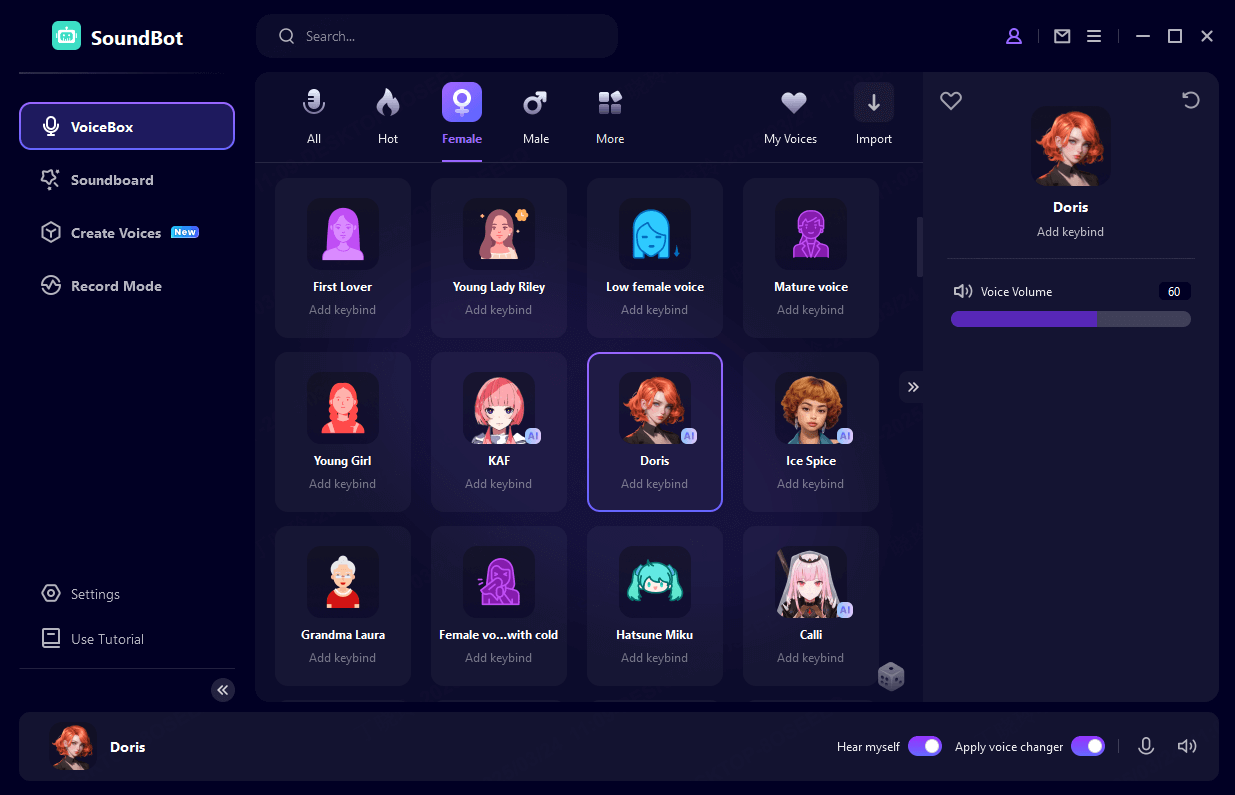Adjust the Voice Volume slider
This screenshot has width=1235, height=795.
(1070, 319)
